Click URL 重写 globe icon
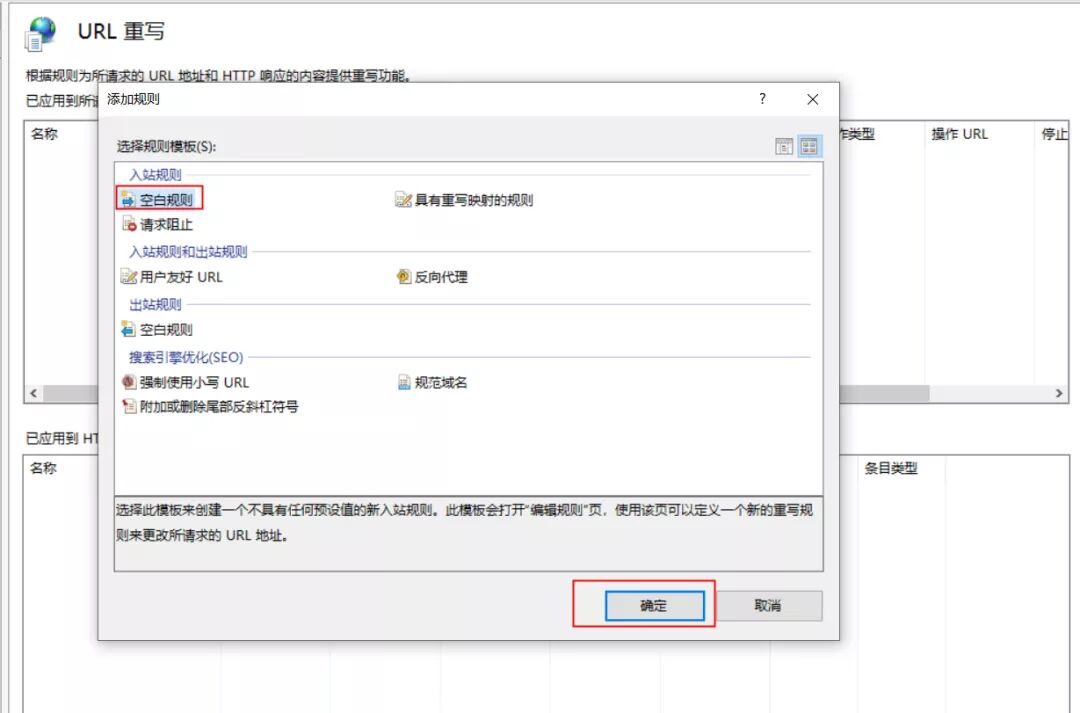1080x713 pixels. [x=41, y=33]
